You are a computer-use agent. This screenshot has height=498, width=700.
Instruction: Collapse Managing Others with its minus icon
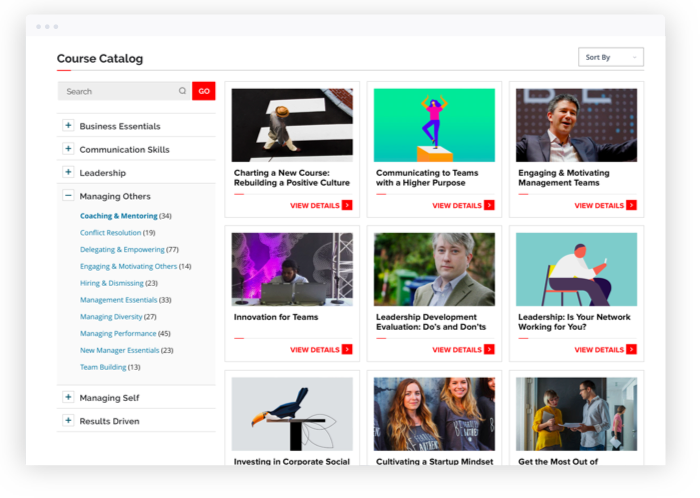pyautogui.click(x=68, y=195)
